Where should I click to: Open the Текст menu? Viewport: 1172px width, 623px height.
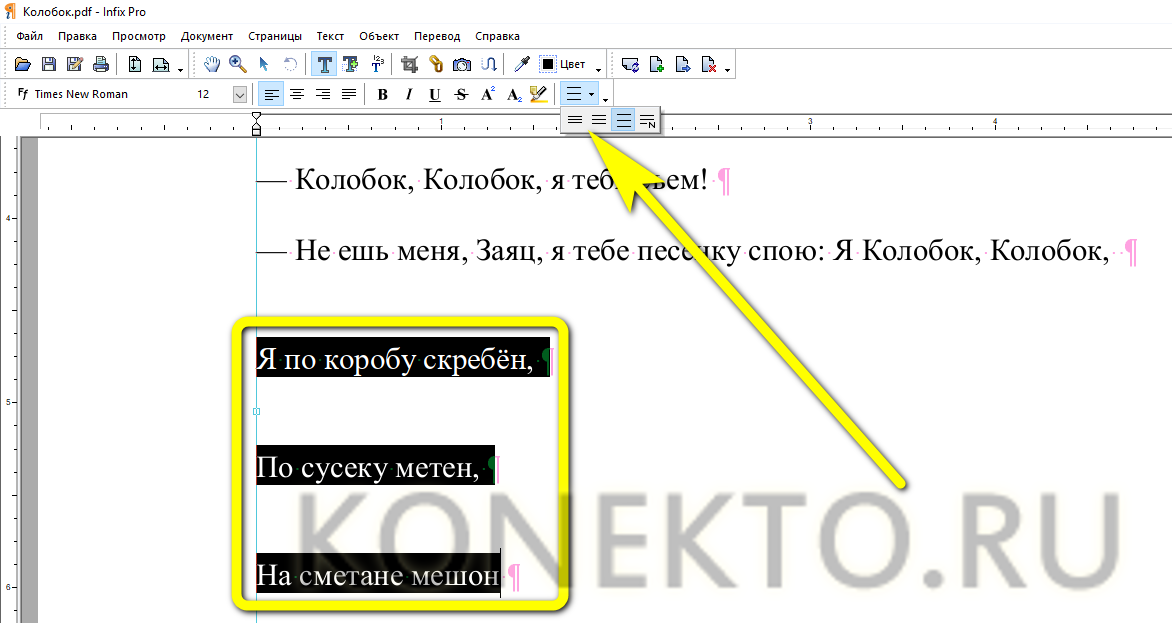click(x=330, y=36)
